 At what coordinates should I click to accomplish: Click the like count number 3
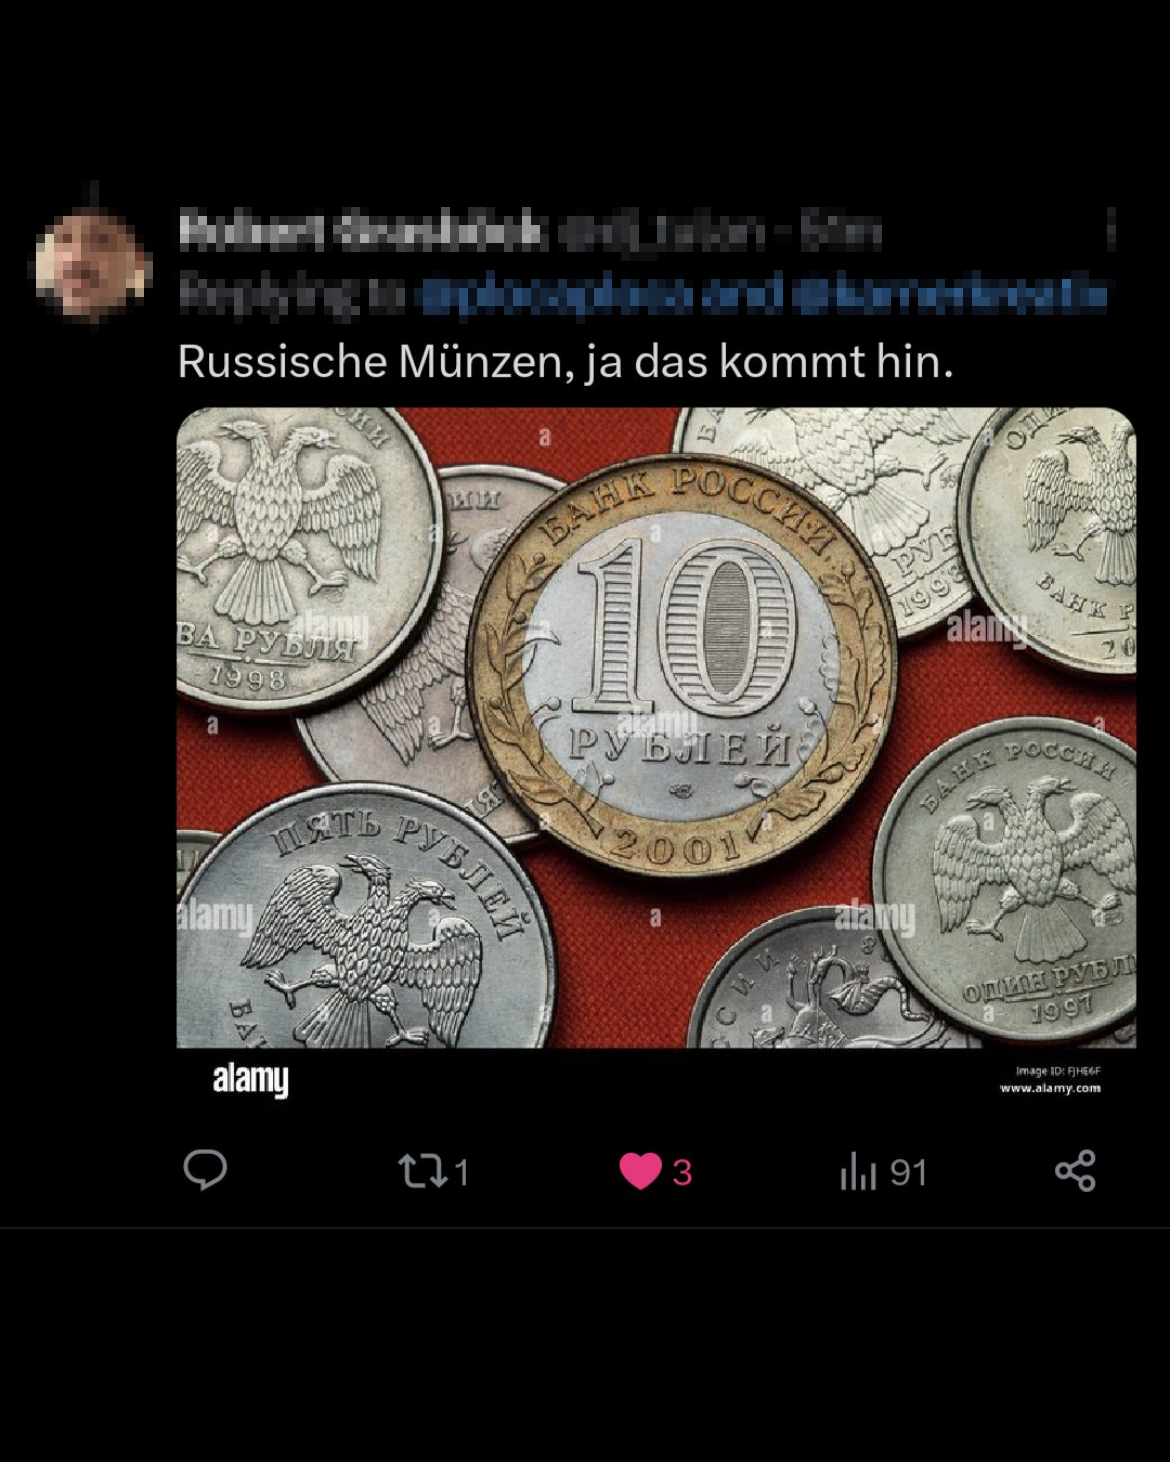(682, 1172)
